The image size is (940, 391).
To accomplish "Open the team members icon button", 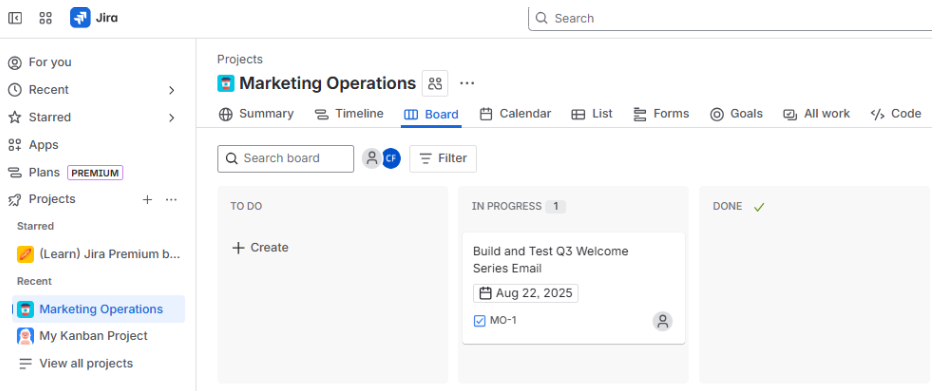I will tap(435, 83).
